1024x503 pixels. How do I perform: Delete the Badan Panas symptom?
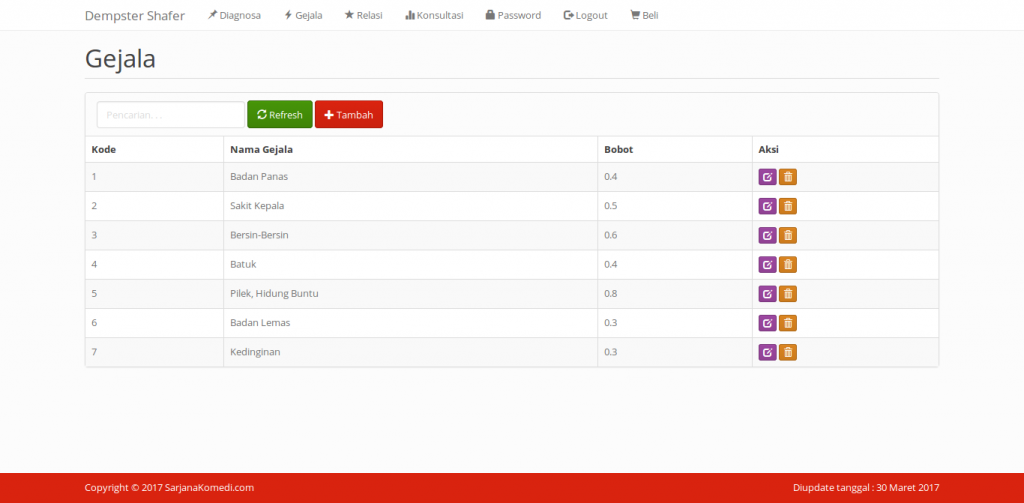[x=788, y=177]
